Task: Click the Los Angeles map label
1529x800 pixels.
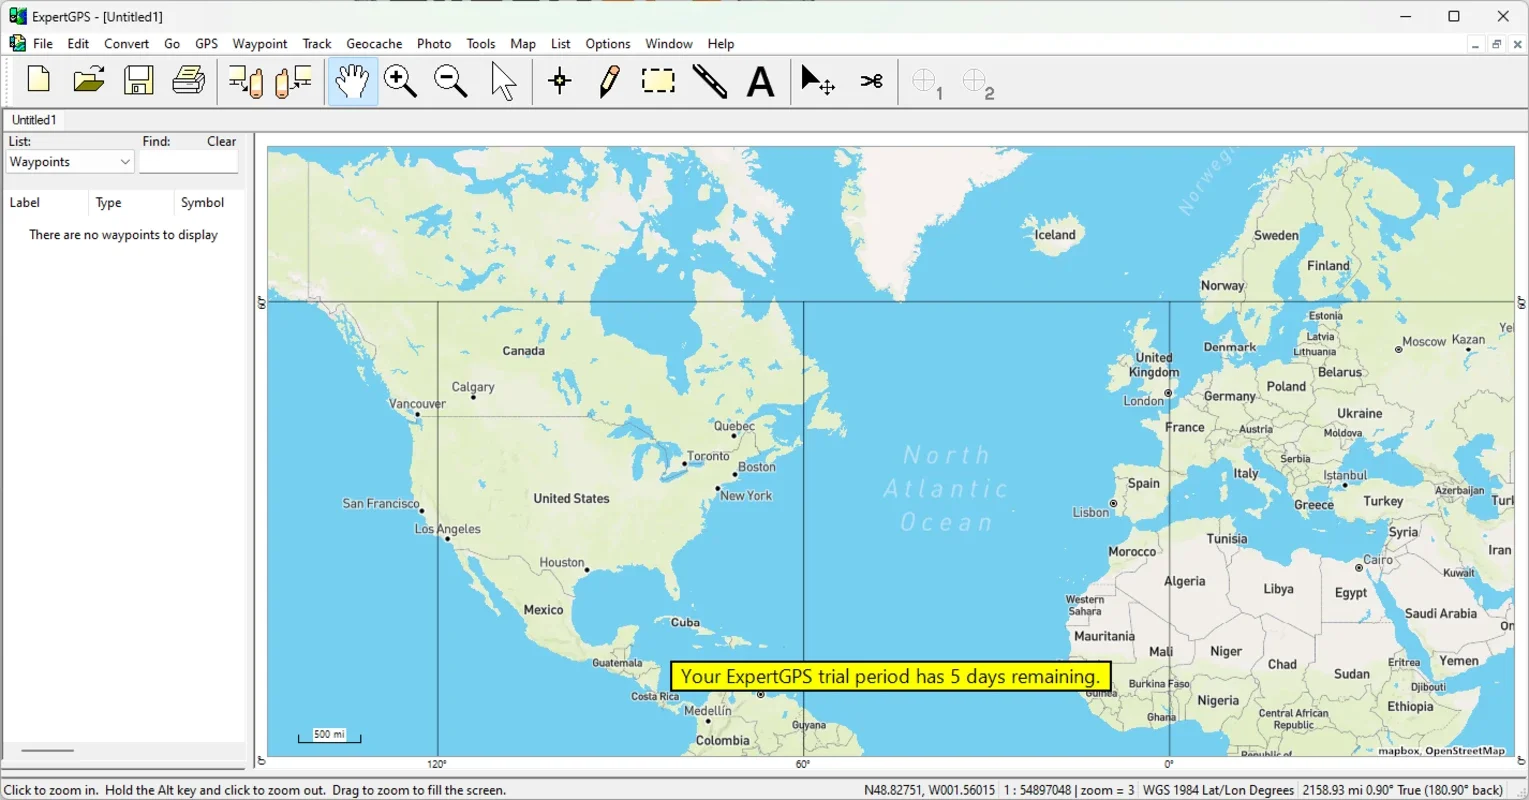Action: tap(448, 529)
